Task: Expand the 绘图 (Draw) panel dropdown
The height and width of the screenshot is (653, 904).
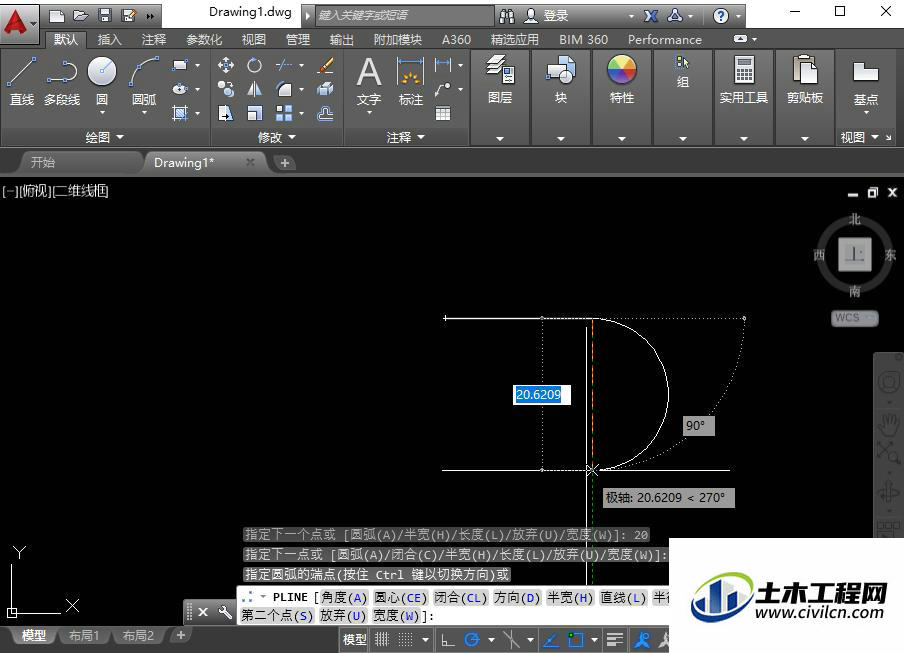Action: pyautogui.click(x=104, y=137)
